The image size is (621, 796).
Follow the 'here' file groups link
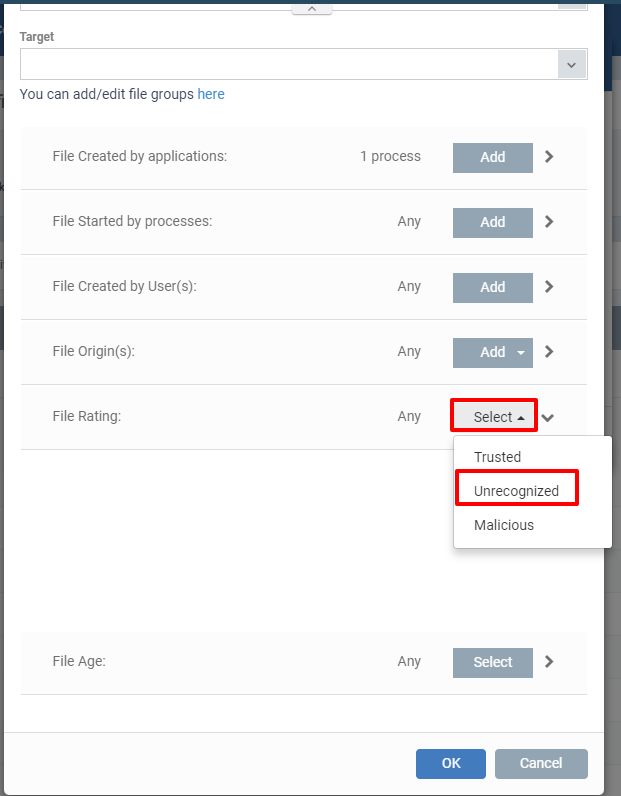pos(211,94)
